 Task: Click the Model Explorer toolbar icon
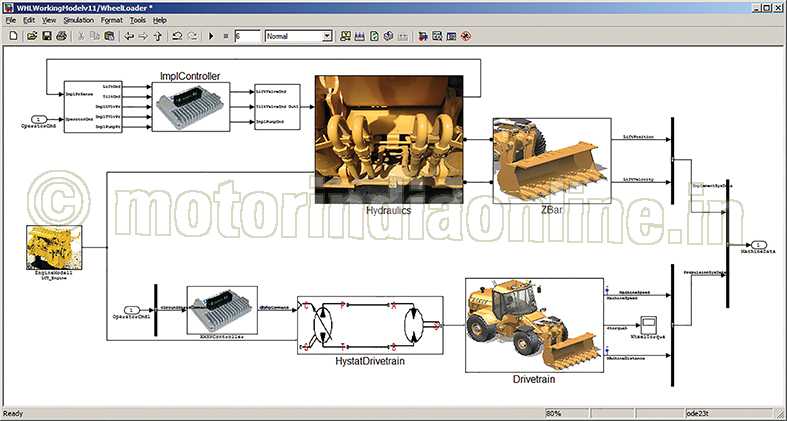(x=388, y=36)
